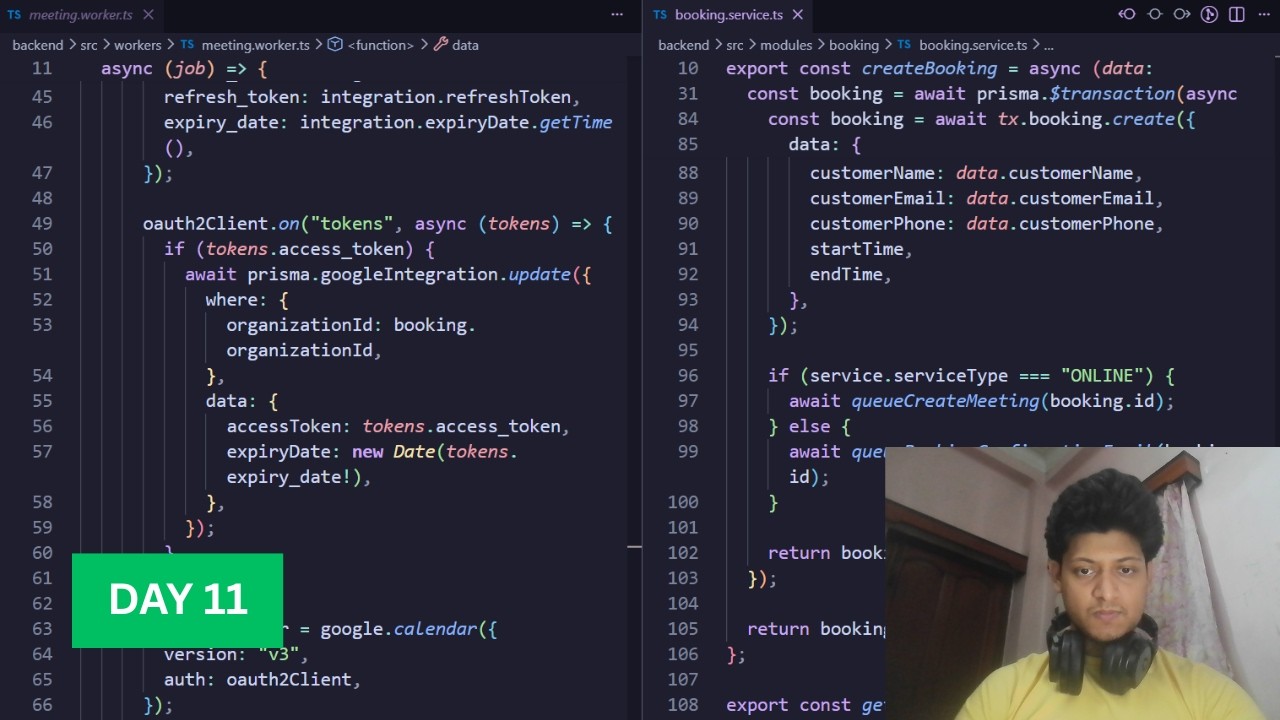
Task: Close the meeting.worker.ts tab
Action: click(148, 15)
